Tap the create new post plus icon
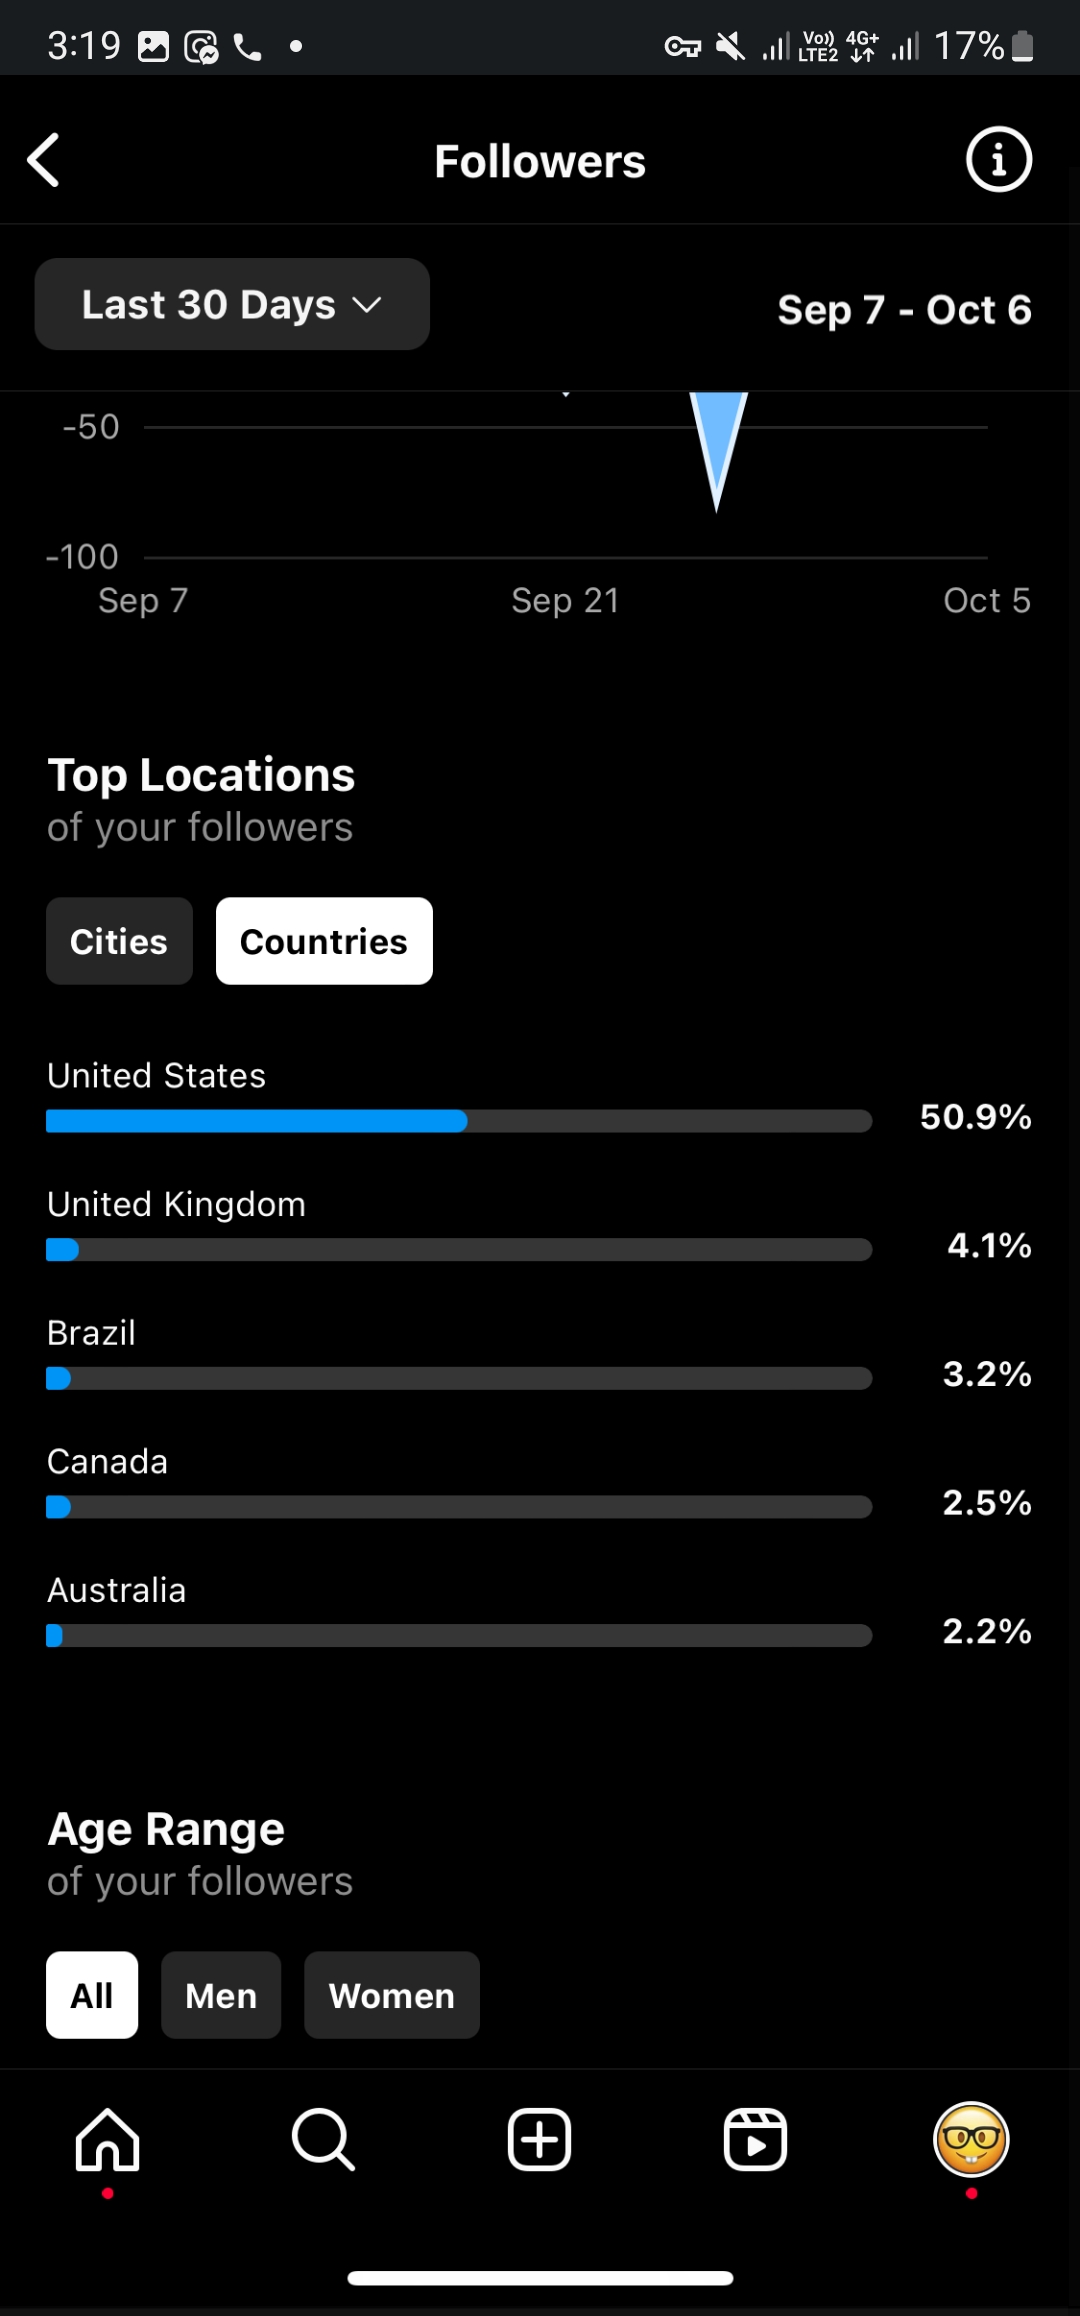The height and width of the screenshot is (2316, 1080). (539, 2140)
